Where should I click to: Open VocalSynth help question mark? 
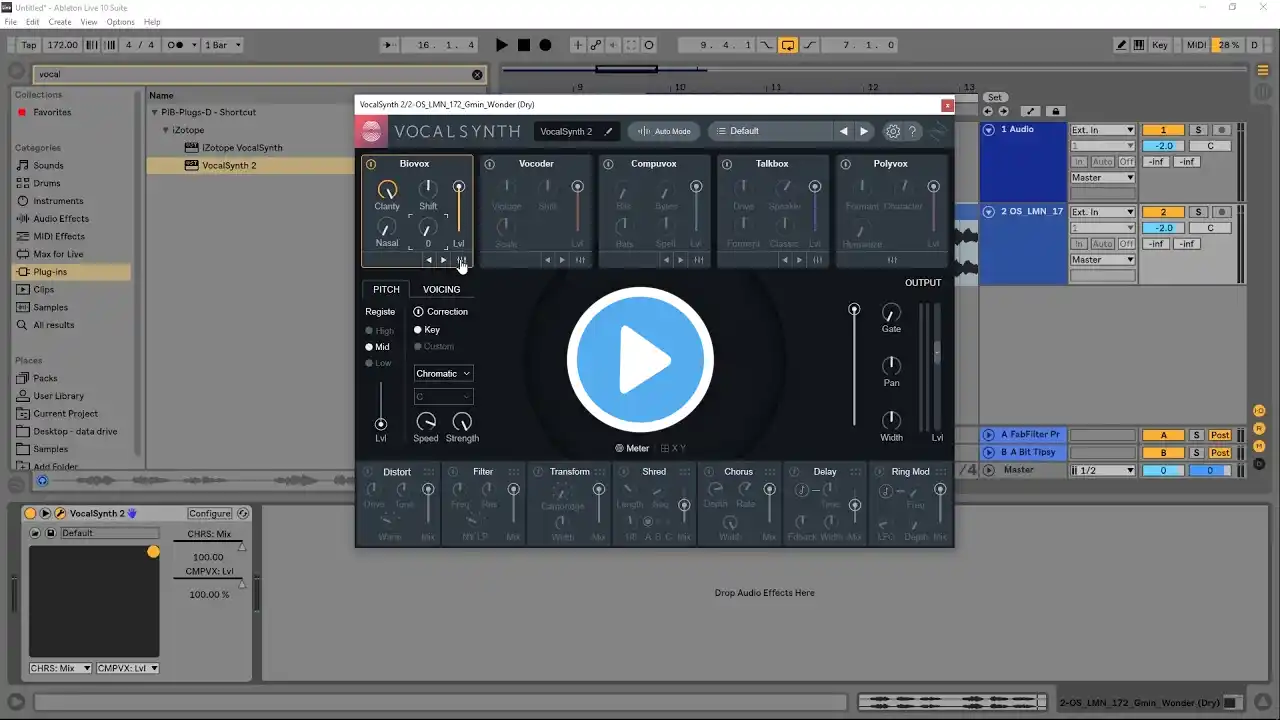pyautogui.click(x=912, y=131)
